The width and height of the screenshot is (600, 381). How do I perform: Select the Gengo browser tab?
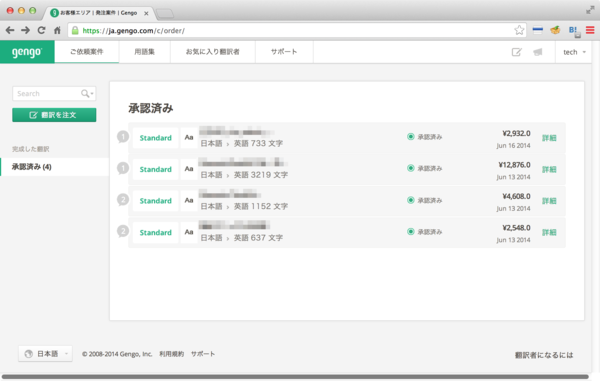pos(99,13)
